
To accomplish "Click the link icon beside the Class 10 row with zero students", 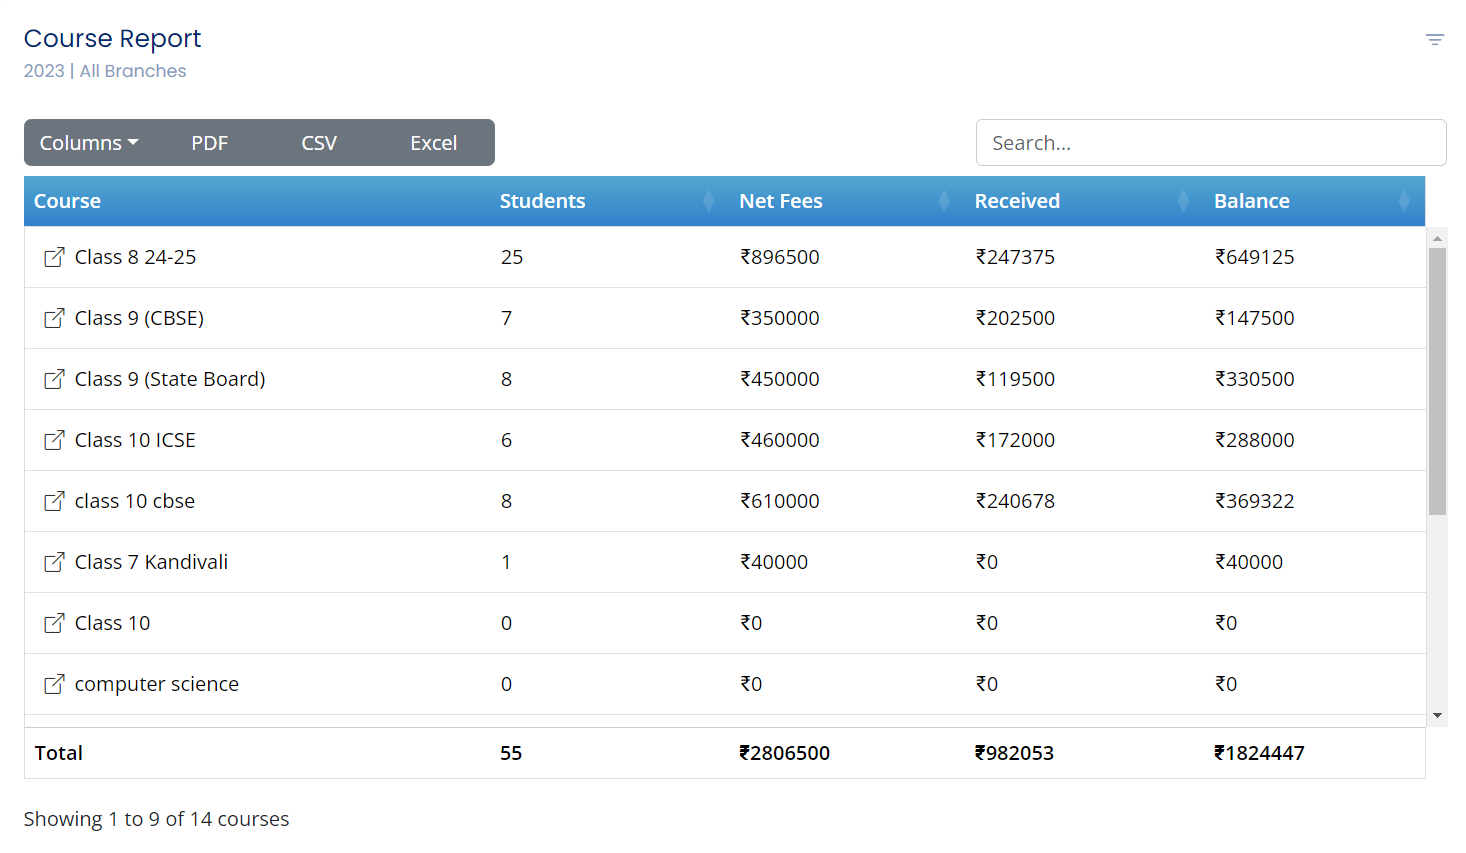I will coord(54,623).
